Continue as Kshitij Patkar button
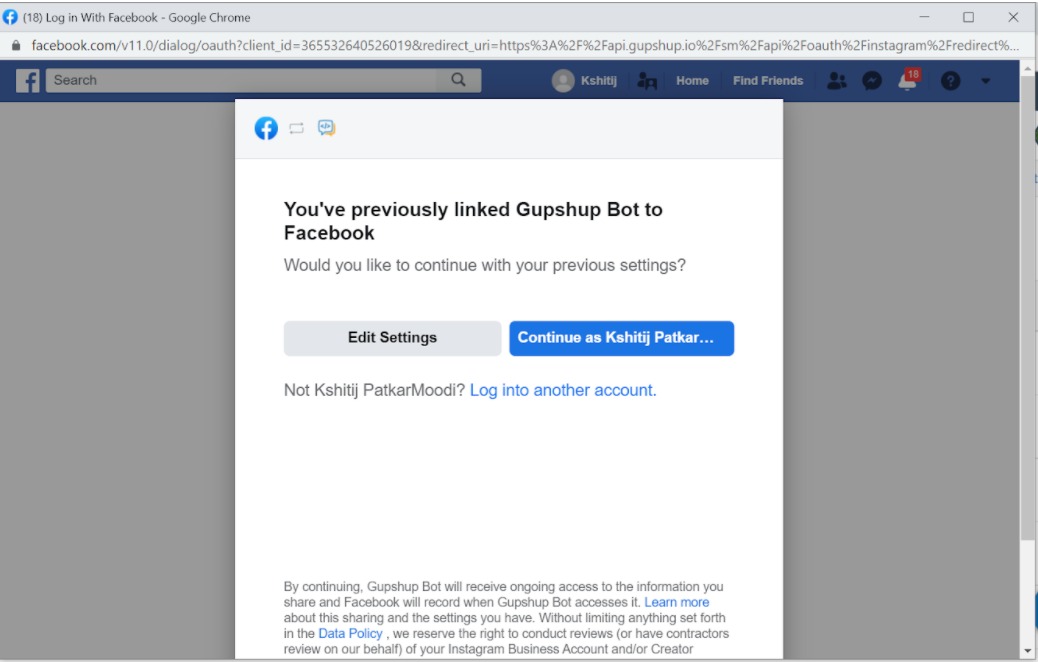 [622, 338]
